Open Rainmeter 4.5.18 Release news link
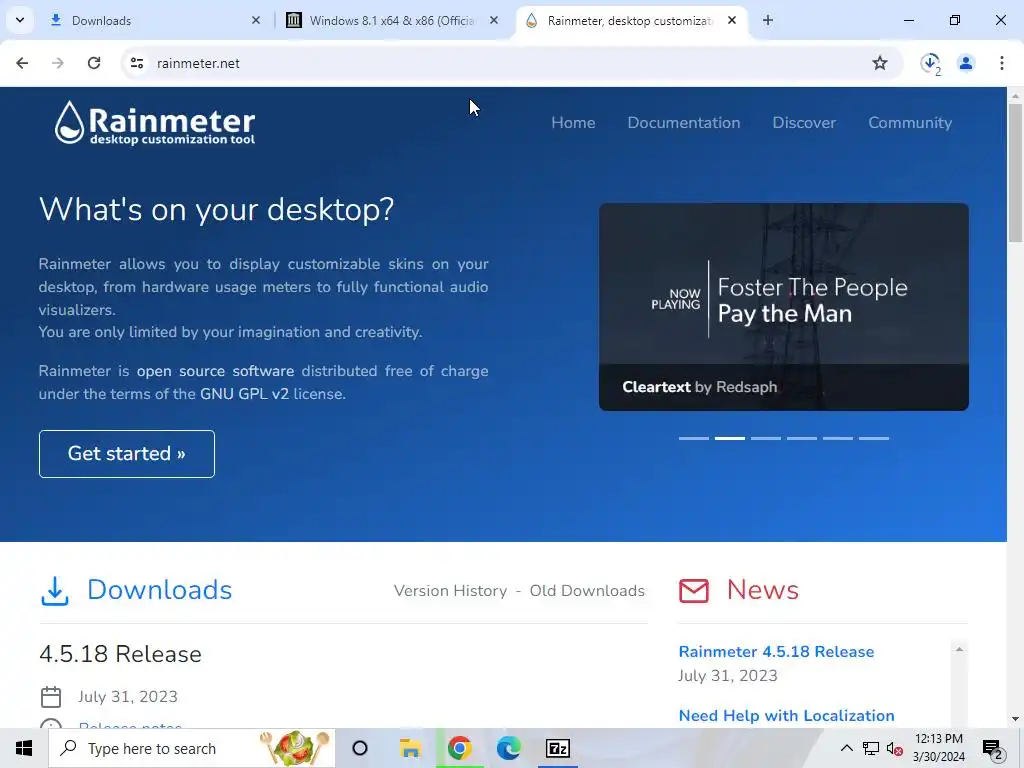Viewport: 1024px width, 768px height. pos(776,652)
